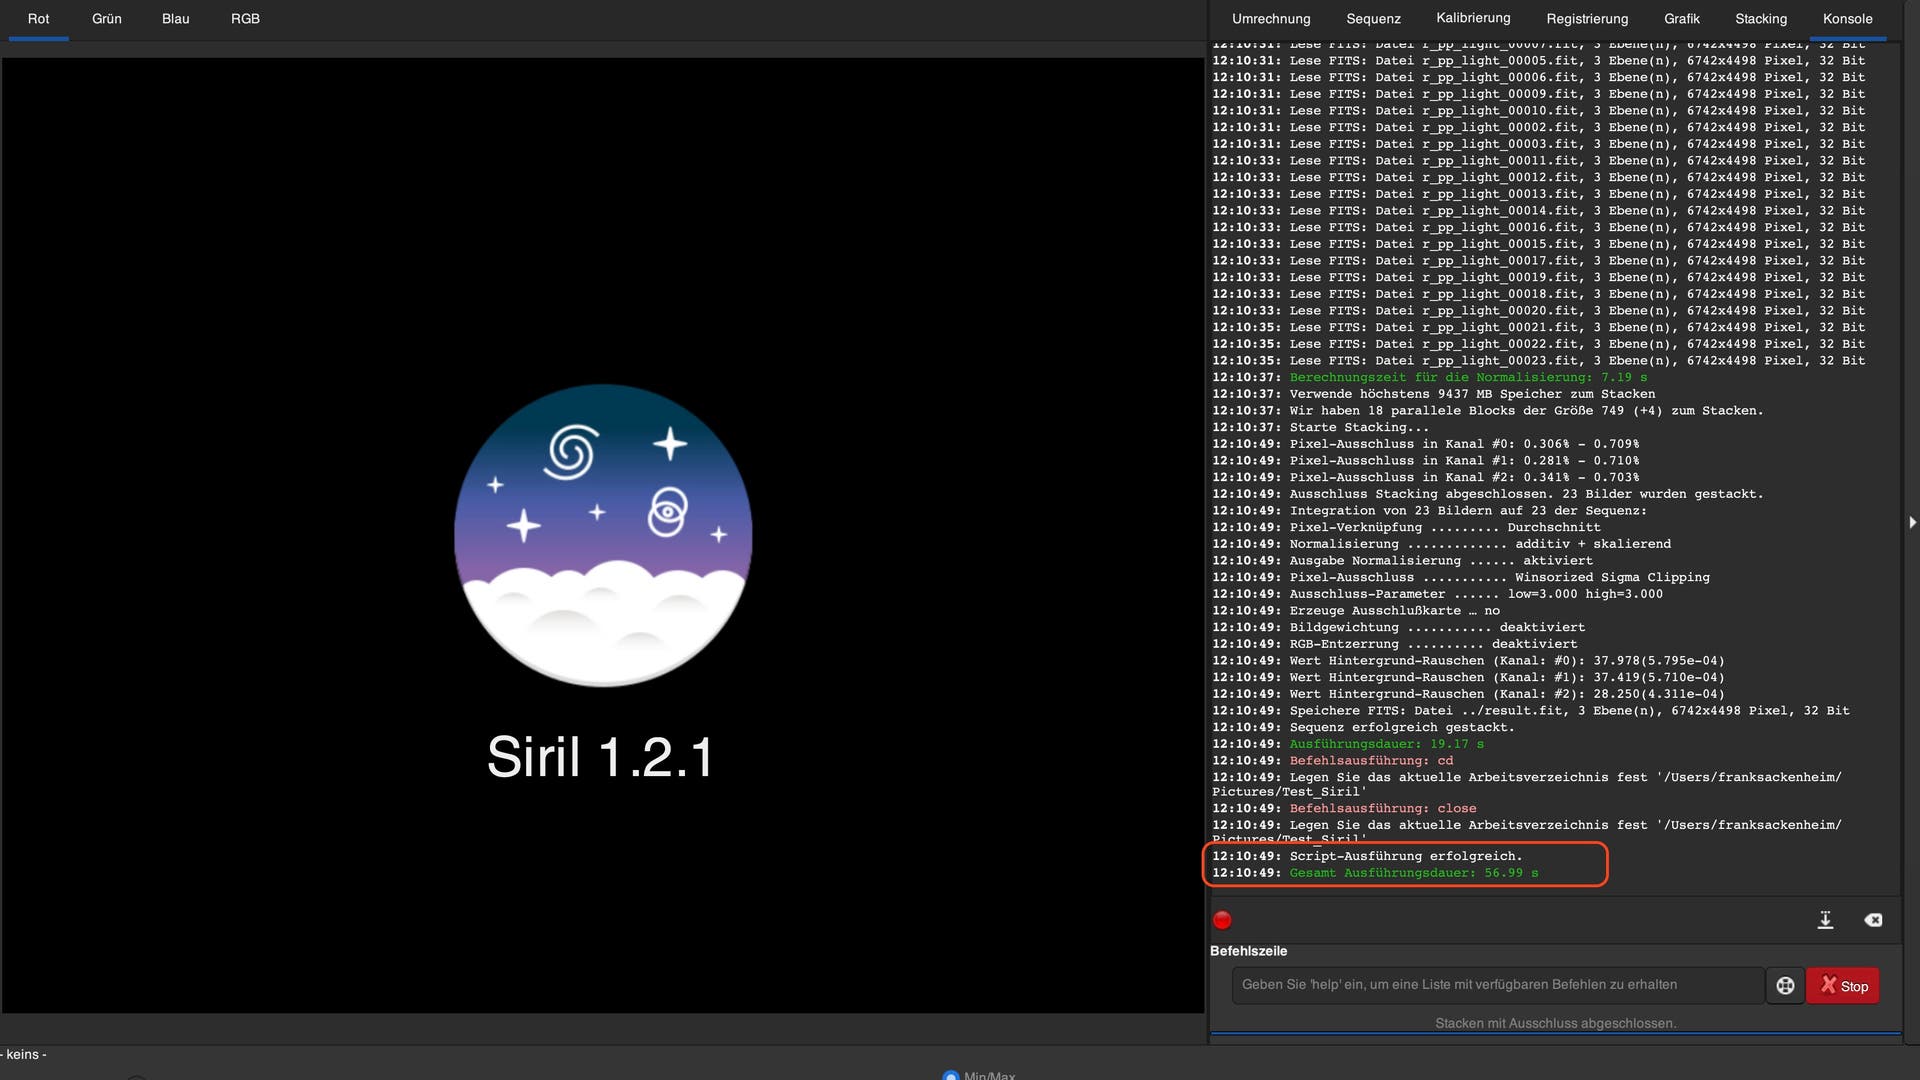
Task: Click the 'Script-Ausführung erfolgreich.' line
Action: coord(1367,856)
